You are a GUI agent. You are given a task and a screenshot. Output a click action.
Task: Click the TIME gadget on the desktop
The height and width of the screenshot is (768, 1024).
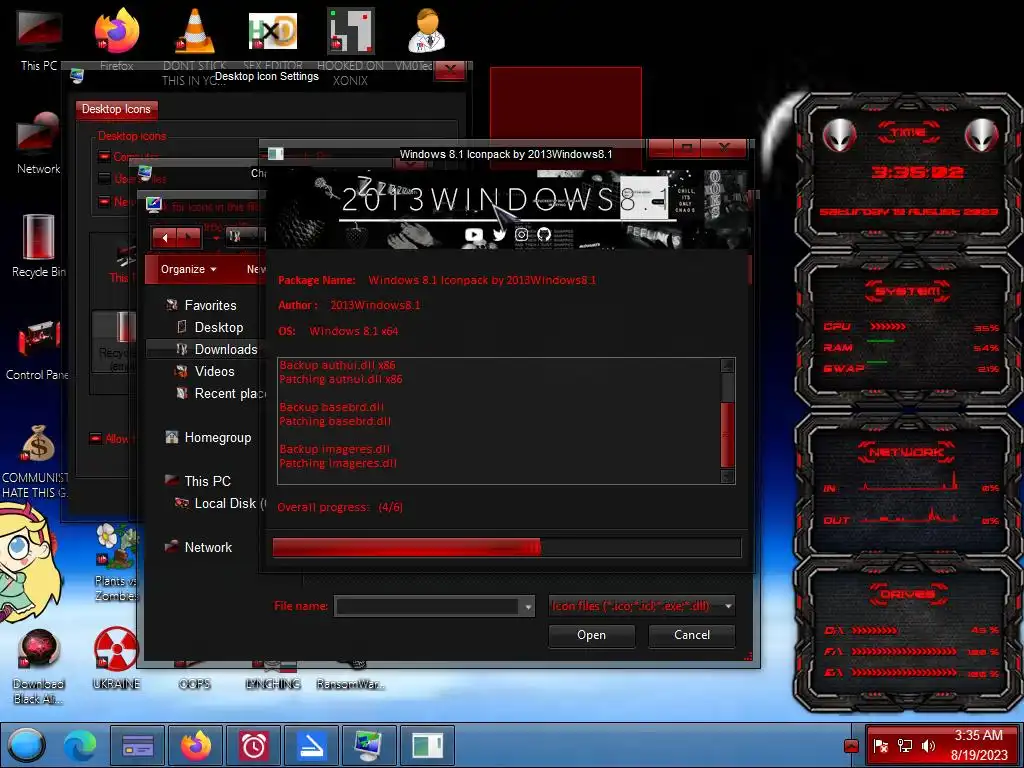click(908, 172)
